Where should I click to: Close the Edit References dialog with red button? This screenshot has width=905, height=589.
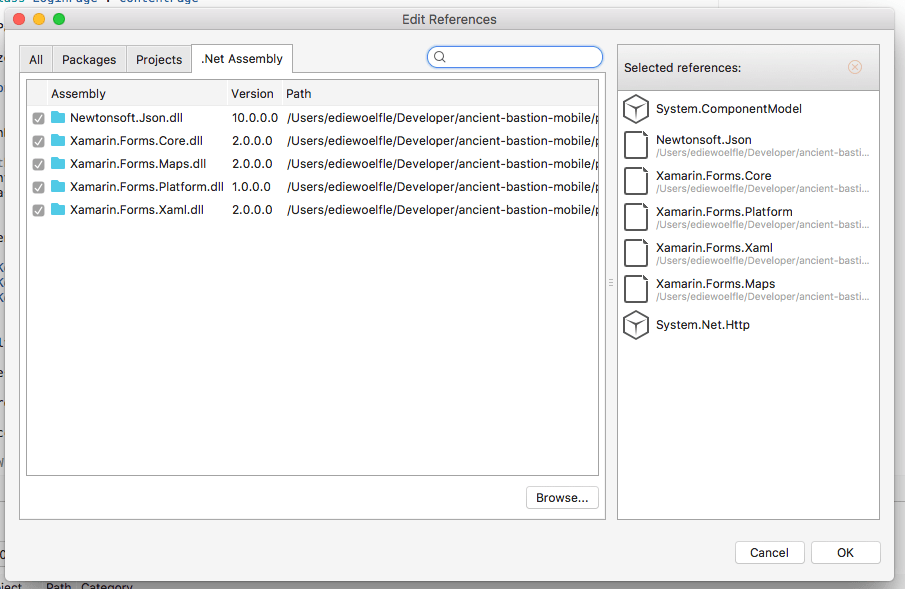coord(19,19)
